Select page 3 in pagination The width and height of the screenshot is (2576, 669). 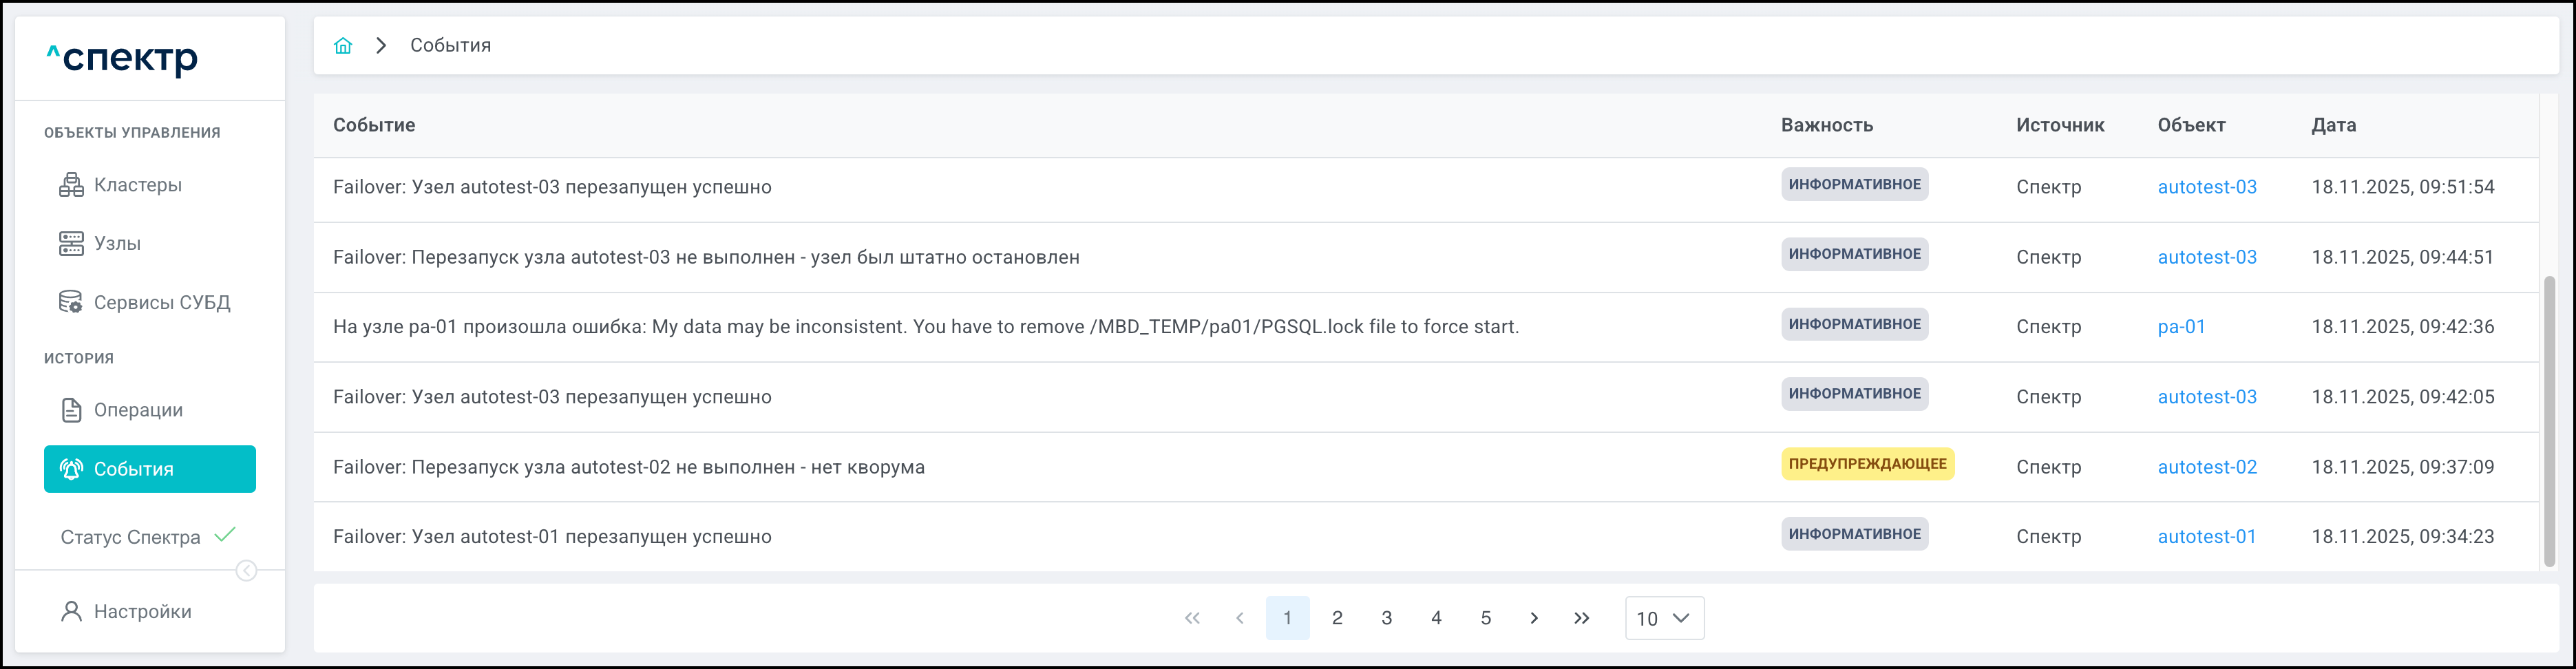pos(1386,618)
